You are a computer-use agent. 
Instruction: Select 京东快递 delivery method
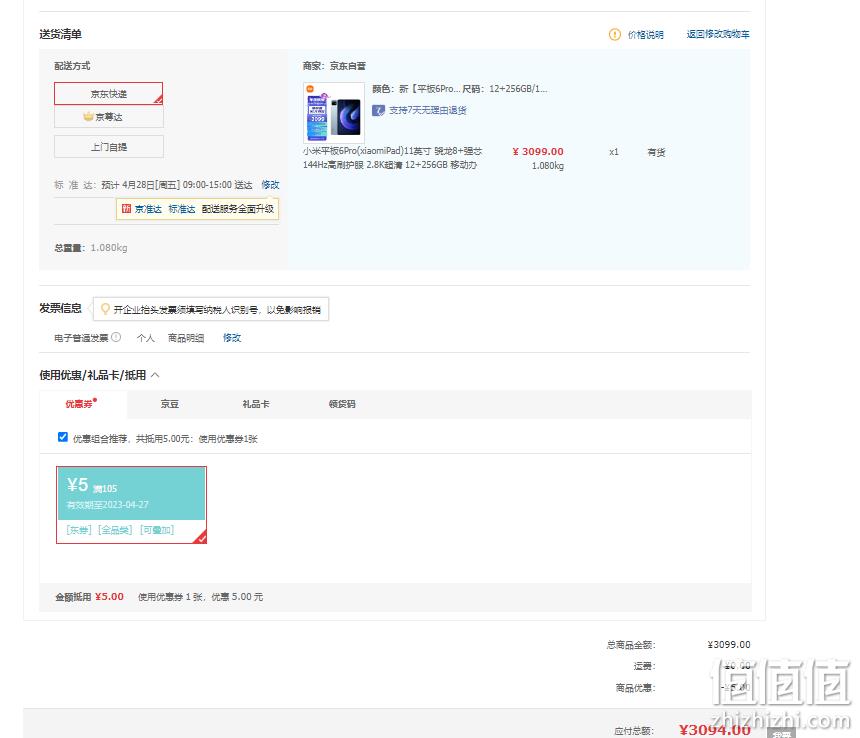click(109, 94)
